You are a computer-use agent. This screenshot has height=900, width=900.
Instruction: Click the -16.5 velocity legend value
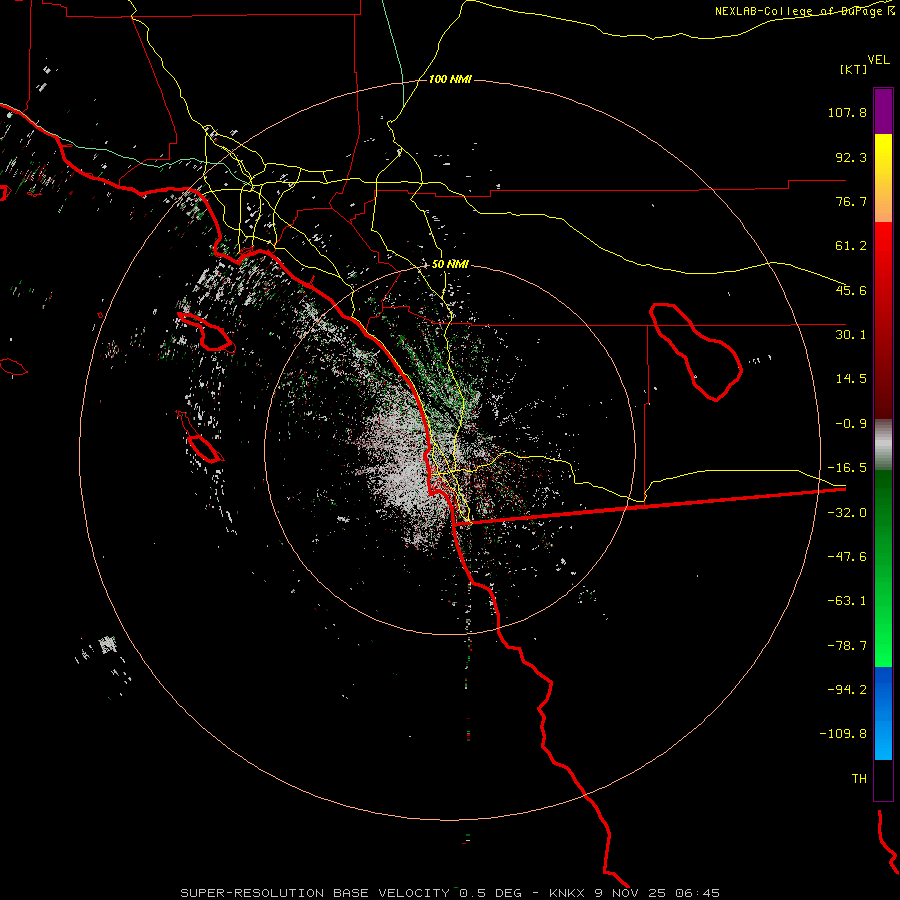[847, 468]
